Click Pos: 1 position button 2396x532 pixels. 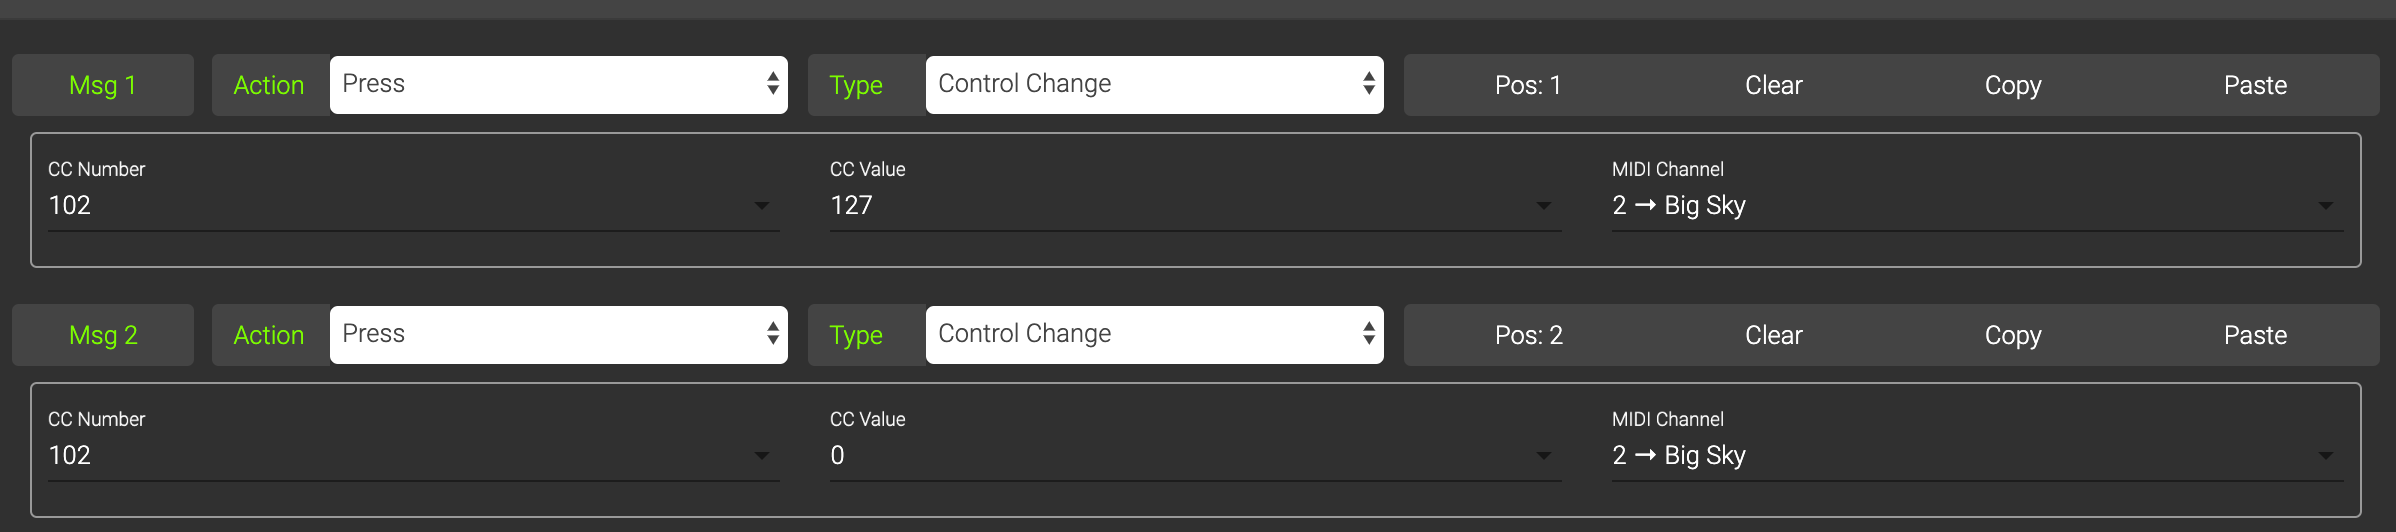(1527, 85)
